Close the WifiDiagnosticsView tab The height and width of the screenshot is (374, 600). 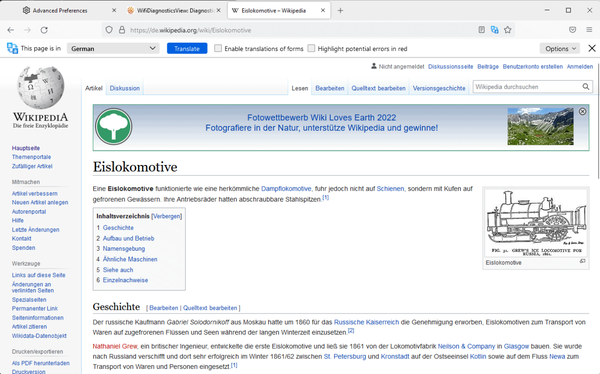(218, 10)
